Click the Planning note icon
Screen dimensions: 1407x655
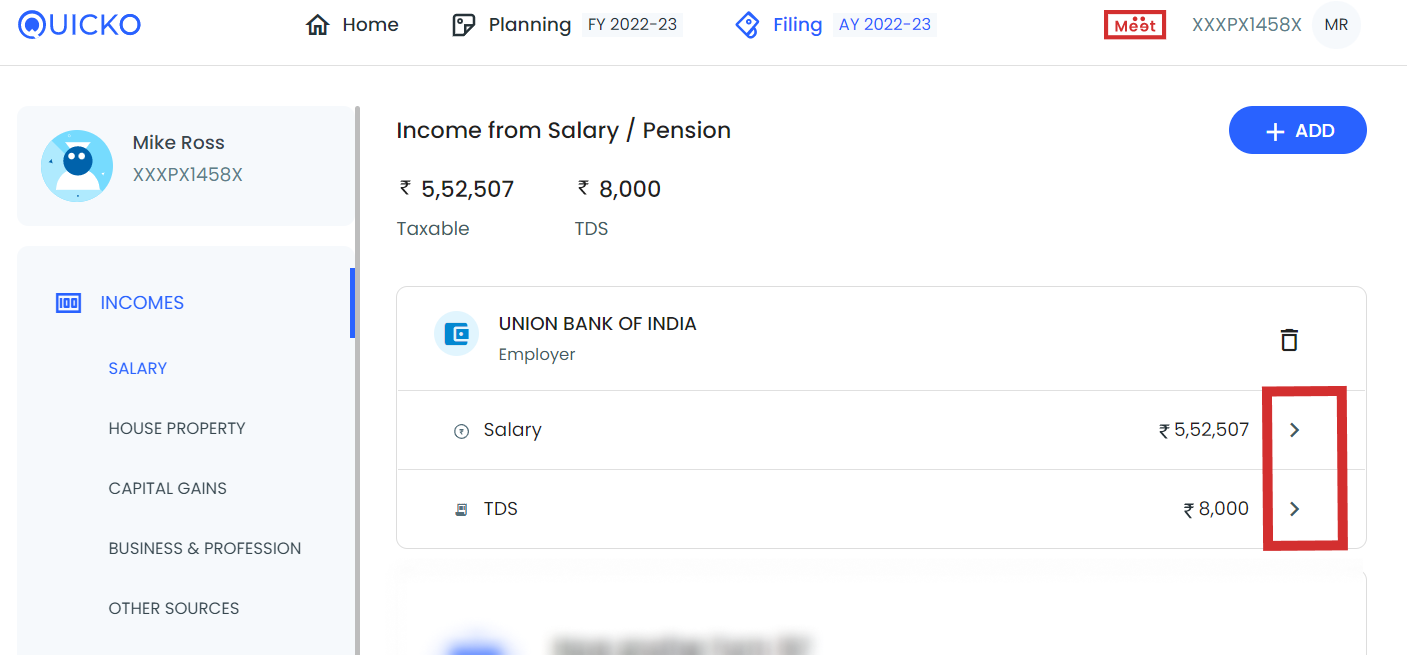(464, 25)
